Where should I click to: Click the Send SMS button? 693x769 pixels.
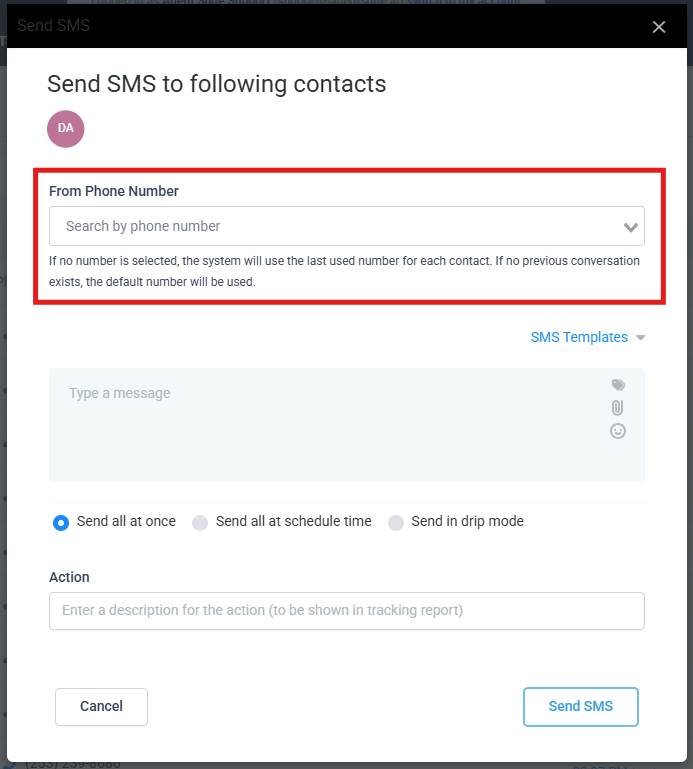(580, 706)
